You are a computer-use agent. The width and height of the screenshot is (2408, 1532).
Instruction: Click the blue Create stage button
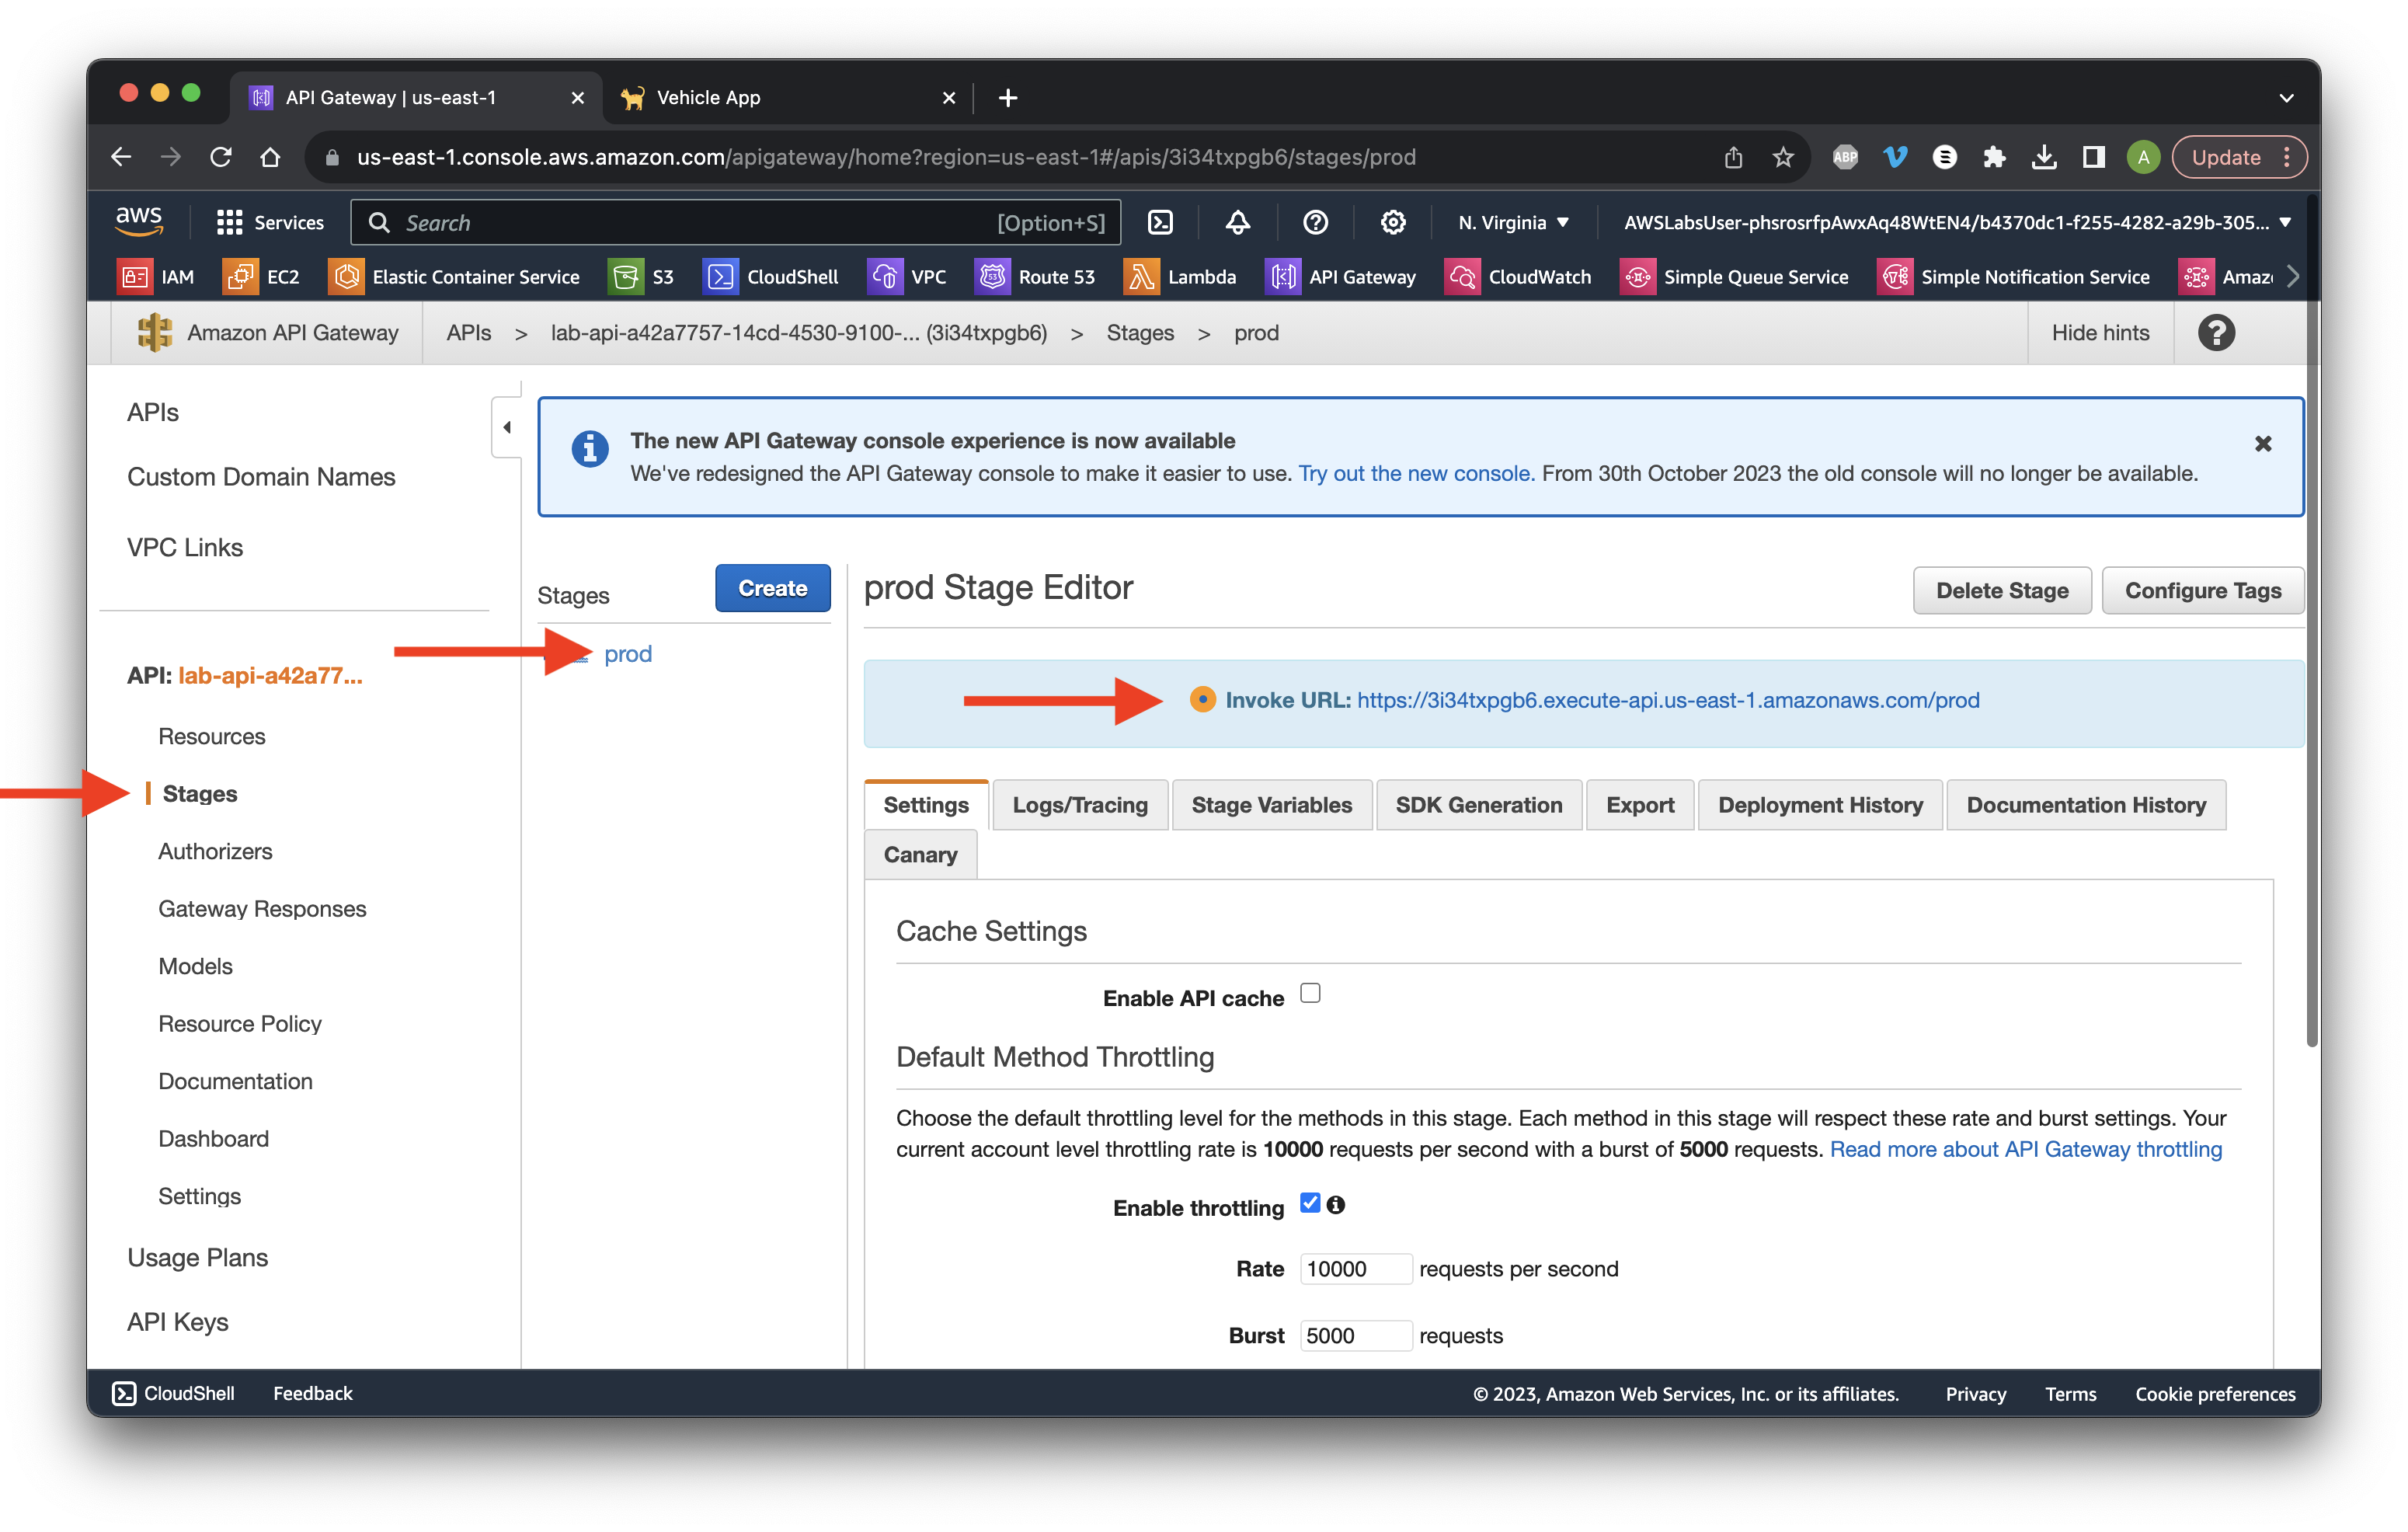coord(772,589)
